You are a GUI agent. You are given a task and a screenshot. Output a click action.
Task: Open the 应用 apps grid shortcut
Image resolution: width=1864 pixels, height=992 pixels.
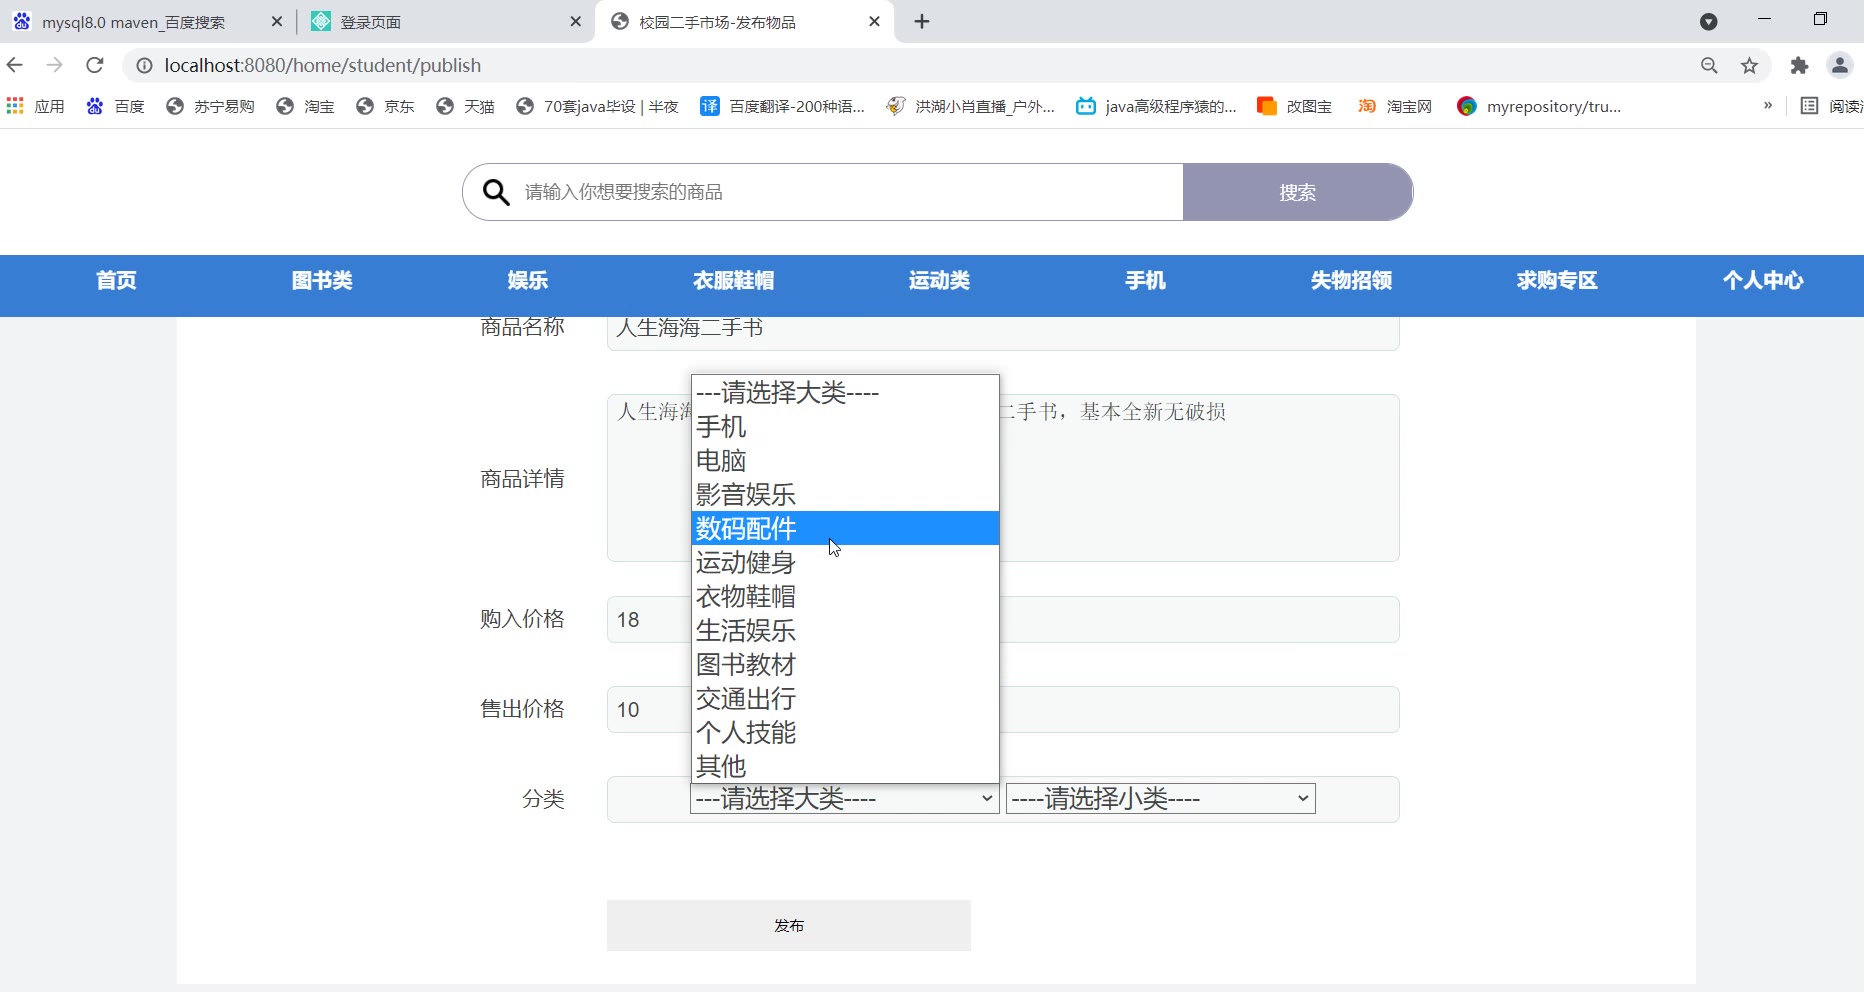coord(35,106)
